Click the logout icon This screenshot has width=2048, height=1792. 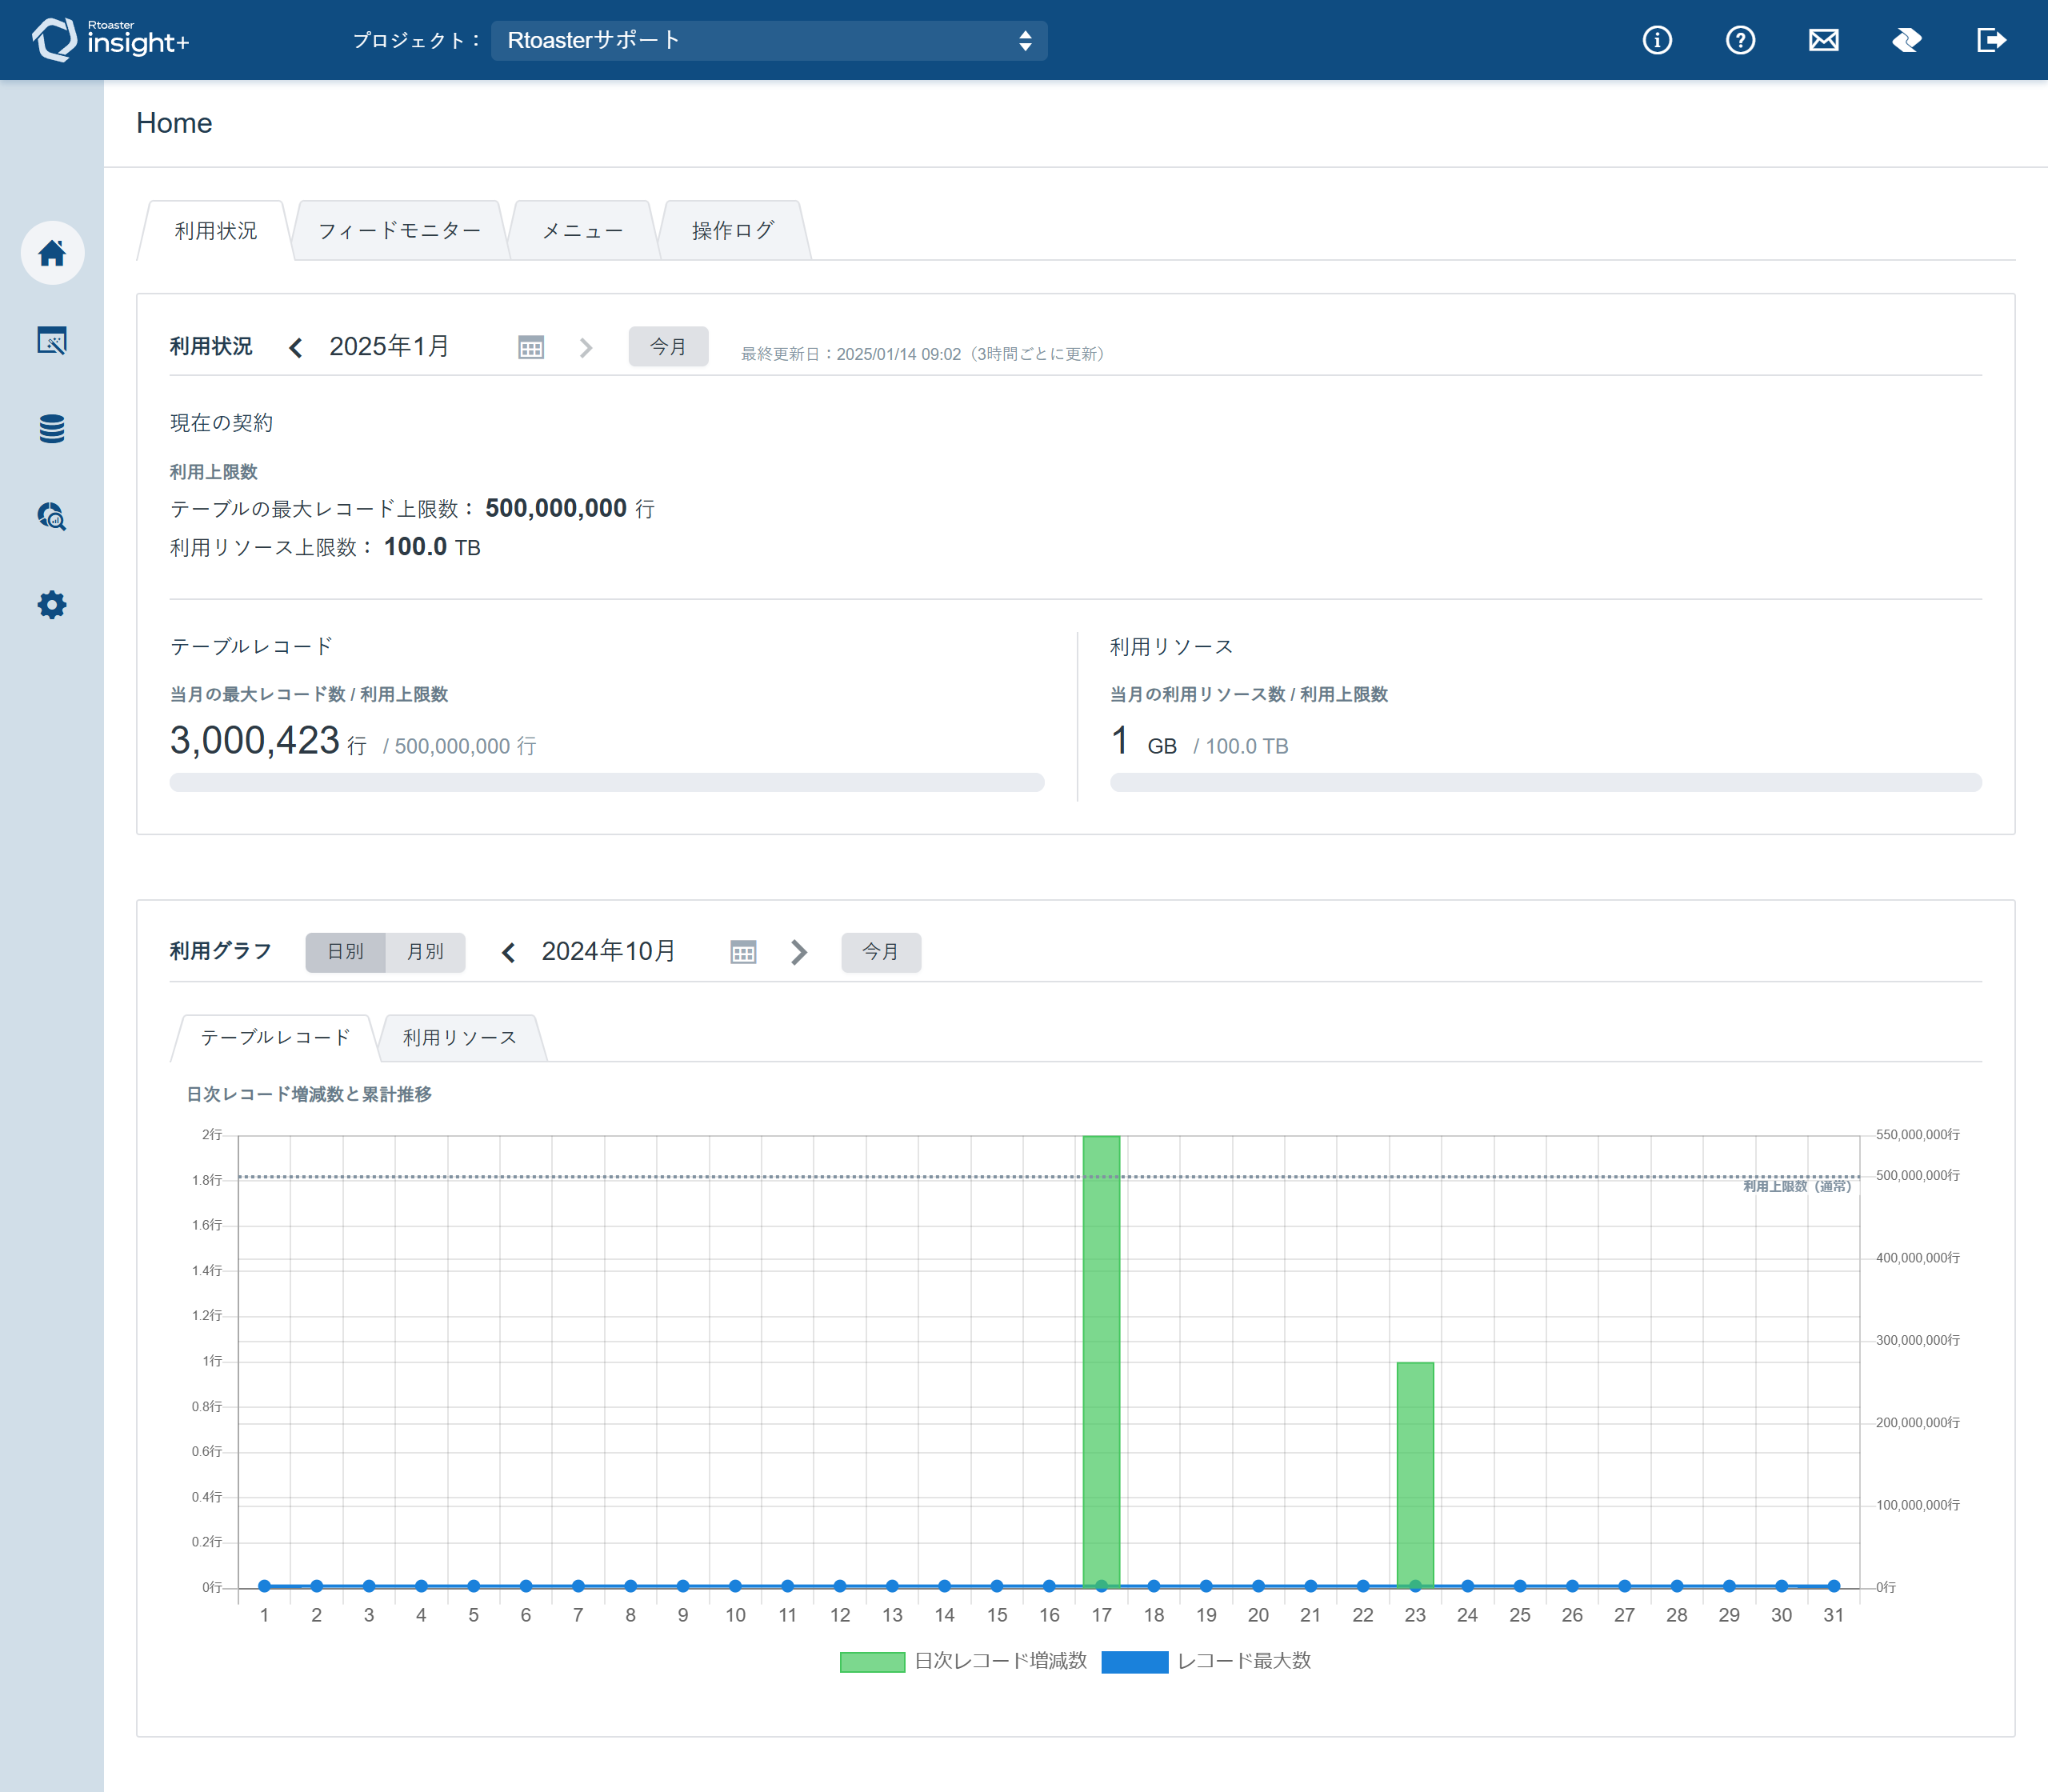pos(1991,40)
